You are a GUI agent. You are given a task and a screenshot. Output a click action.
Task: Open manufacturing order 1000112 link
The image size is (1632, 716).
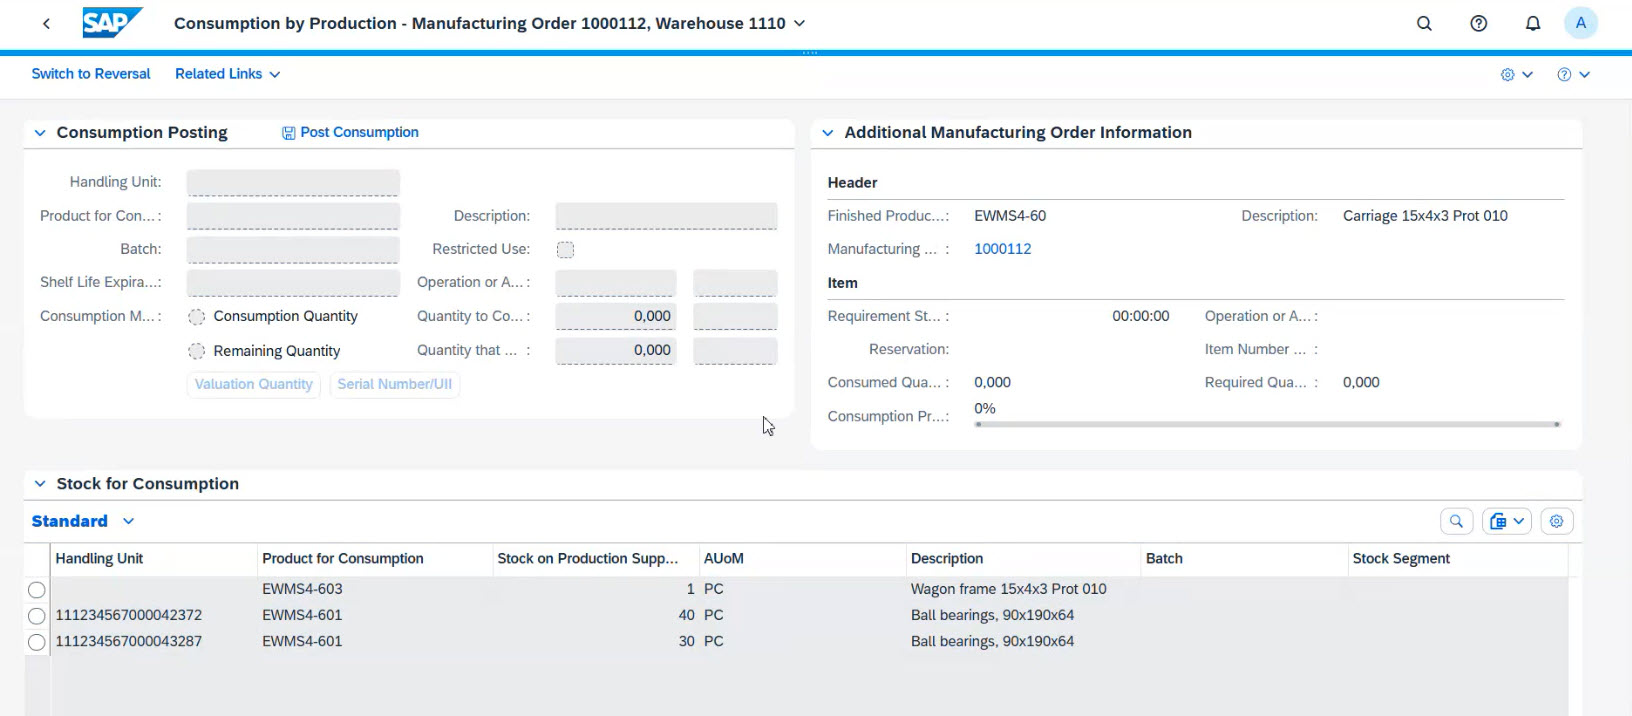[x=1002, y=249]
